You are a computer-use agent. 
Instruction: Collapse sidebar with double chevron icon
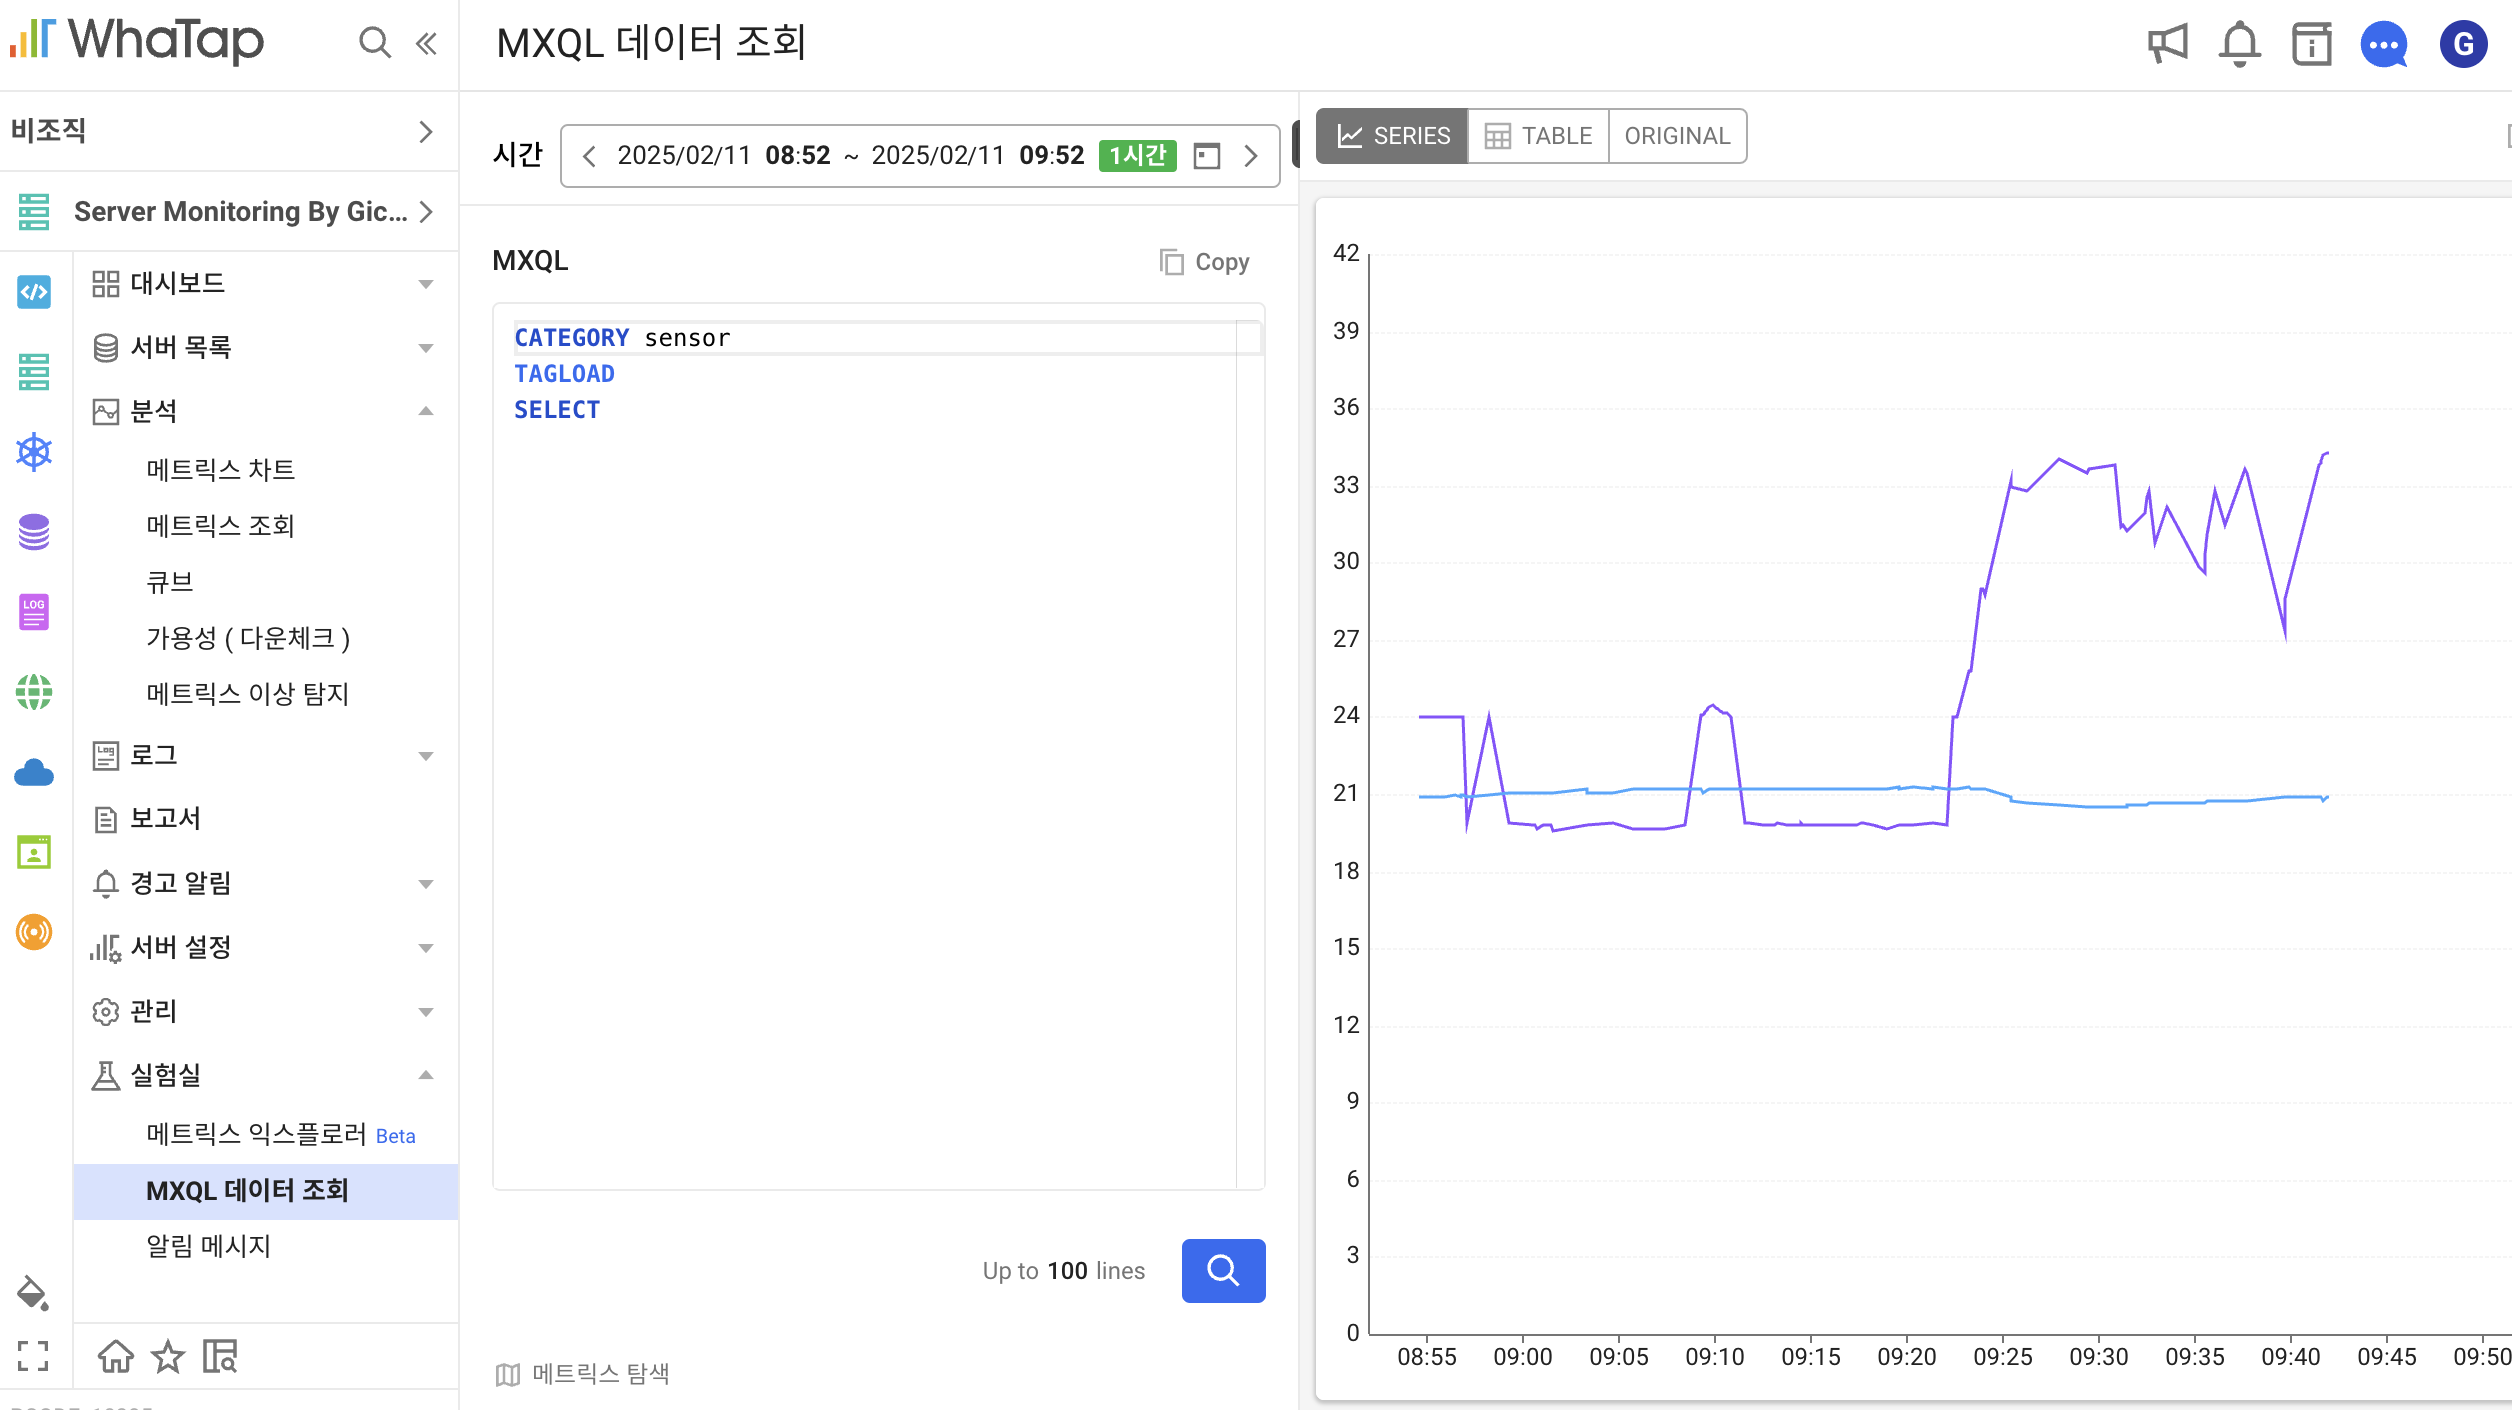click(x=427, y=43)
